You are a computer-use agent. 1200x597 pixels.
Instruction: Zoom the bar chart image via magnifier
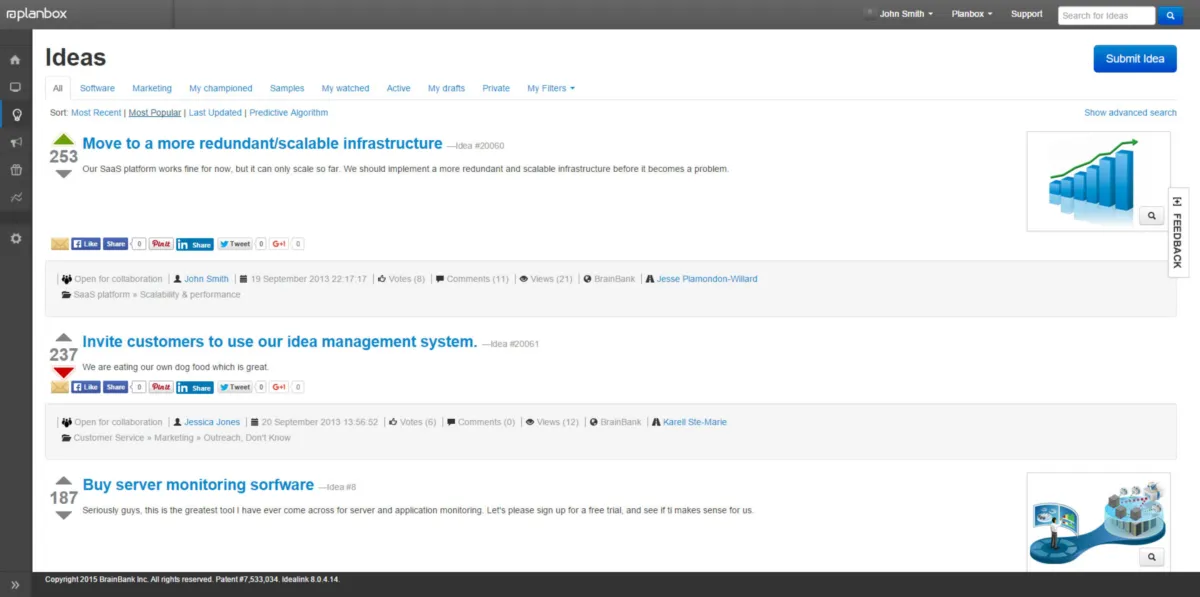tap(1151, 215)
